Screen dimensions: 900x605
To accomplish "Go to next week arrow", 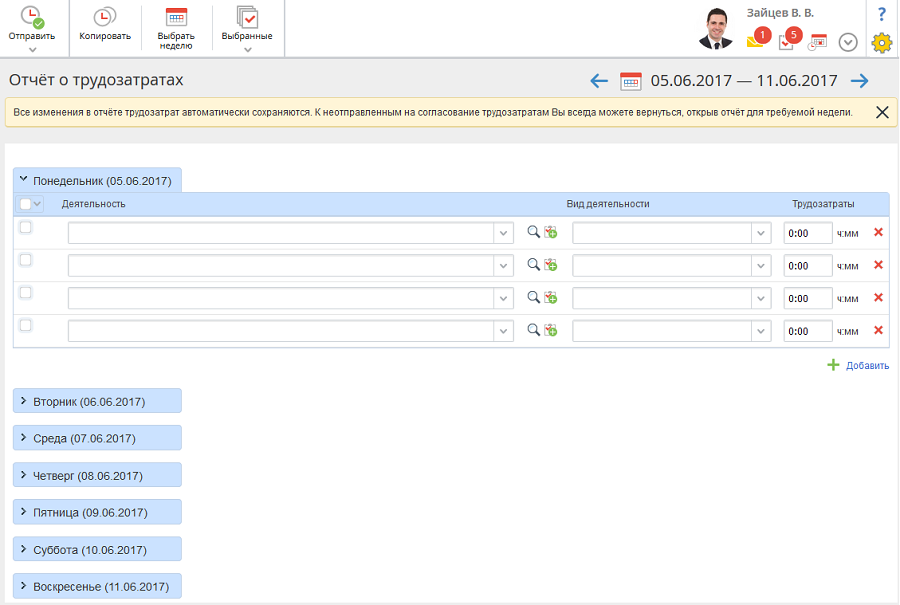I will pyautogui.click(x=859, y=81).
